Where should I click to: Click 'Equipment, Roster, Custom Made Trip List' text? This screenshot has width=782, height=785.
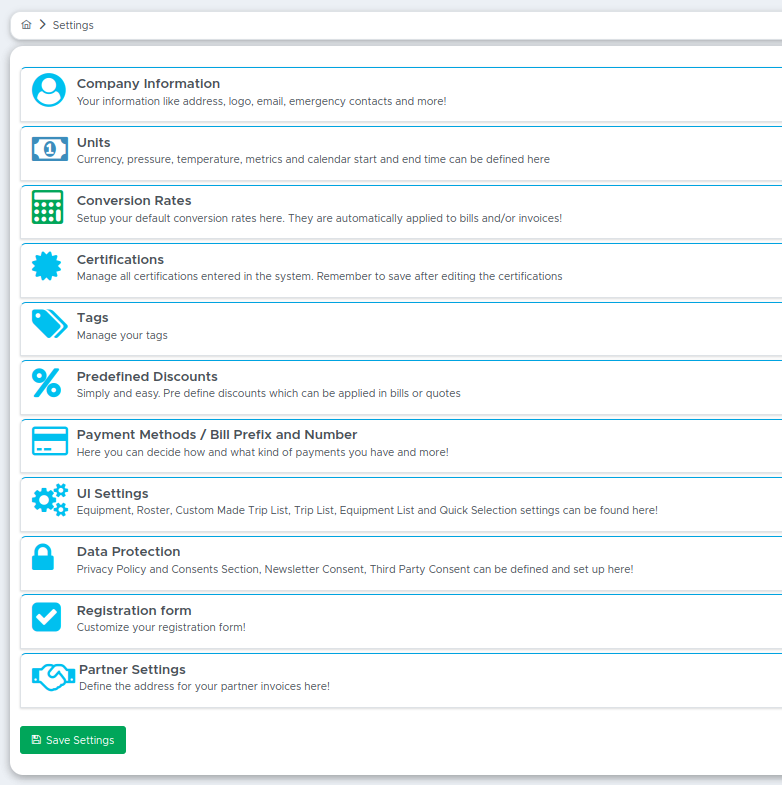tap(367, 511)
